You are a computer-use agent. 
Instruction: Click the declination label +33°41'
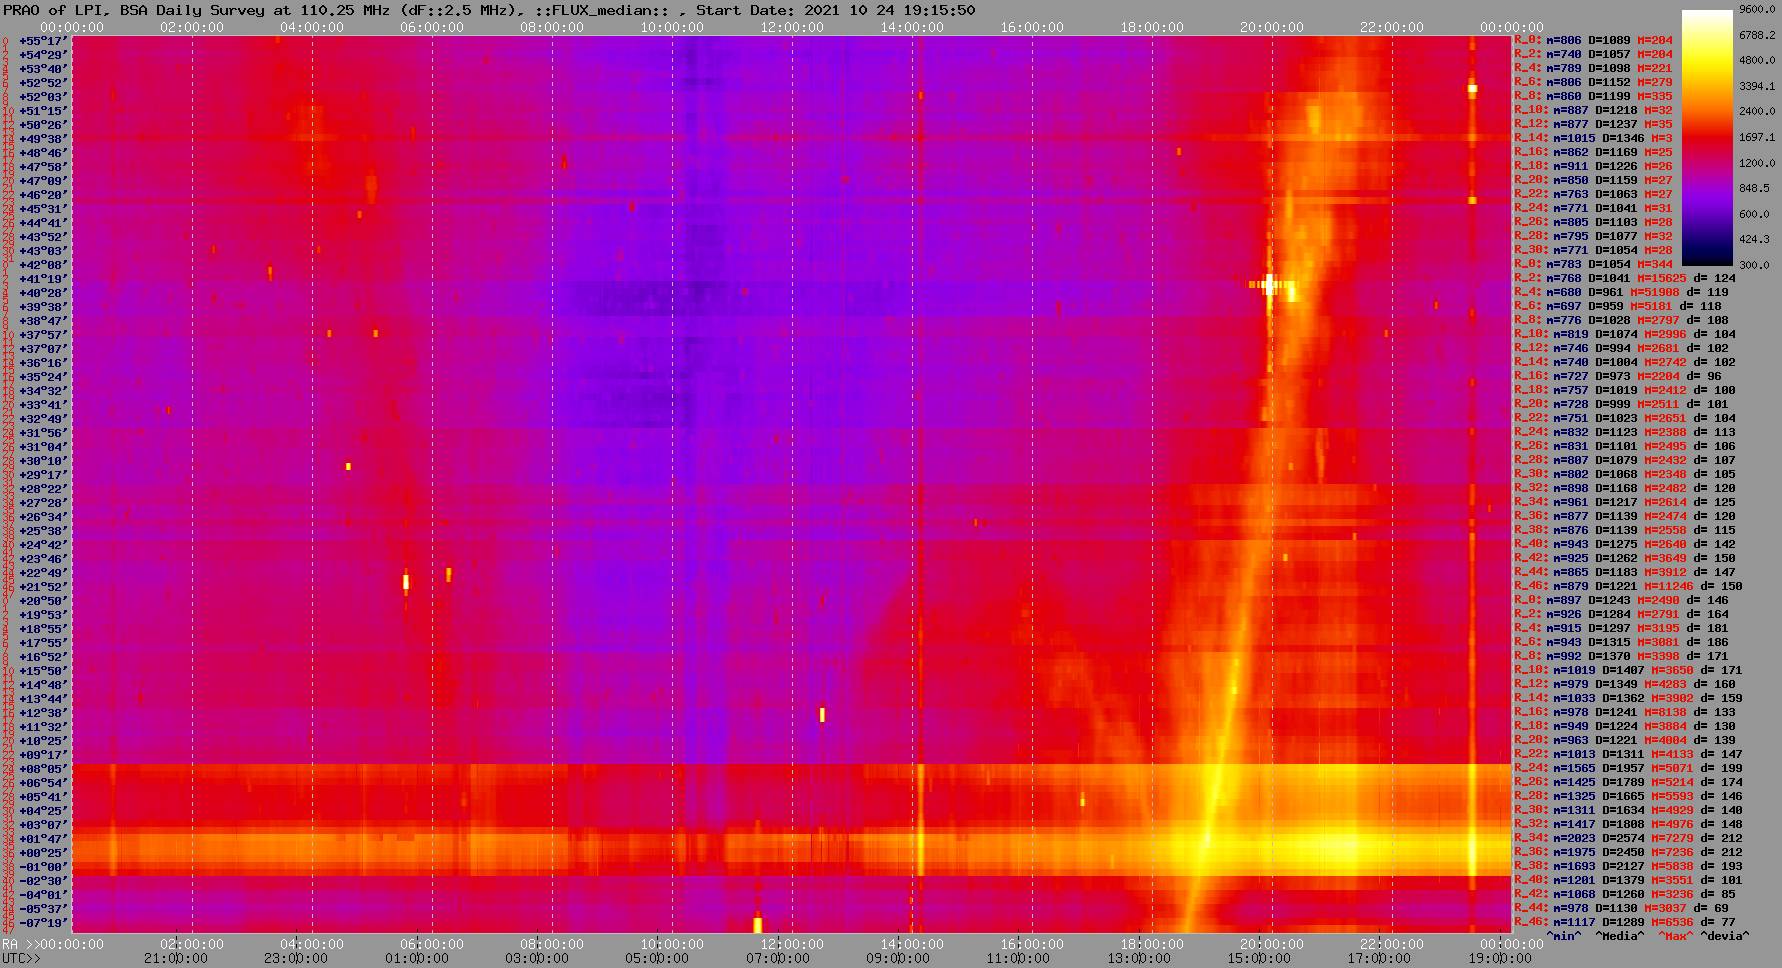[43, 405]
